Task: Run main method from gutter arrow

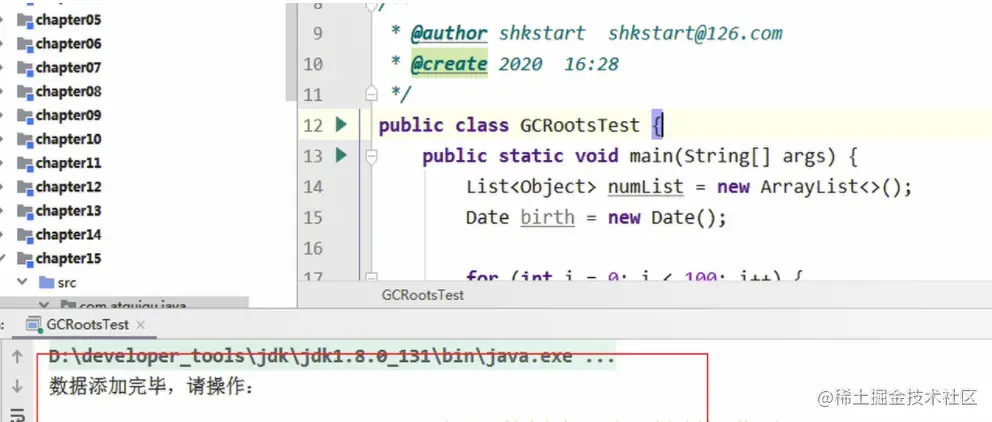Action: [x=342, y=155]
